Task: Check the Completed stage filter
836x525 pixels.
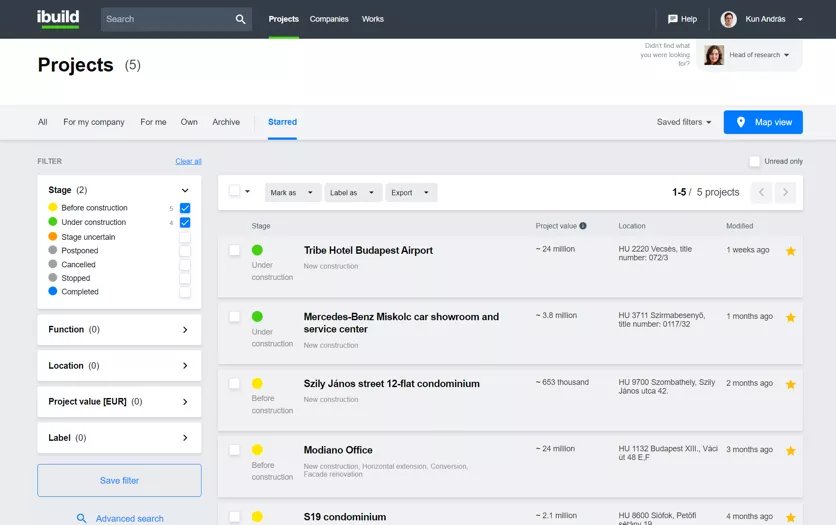Action: coord(185,292)
